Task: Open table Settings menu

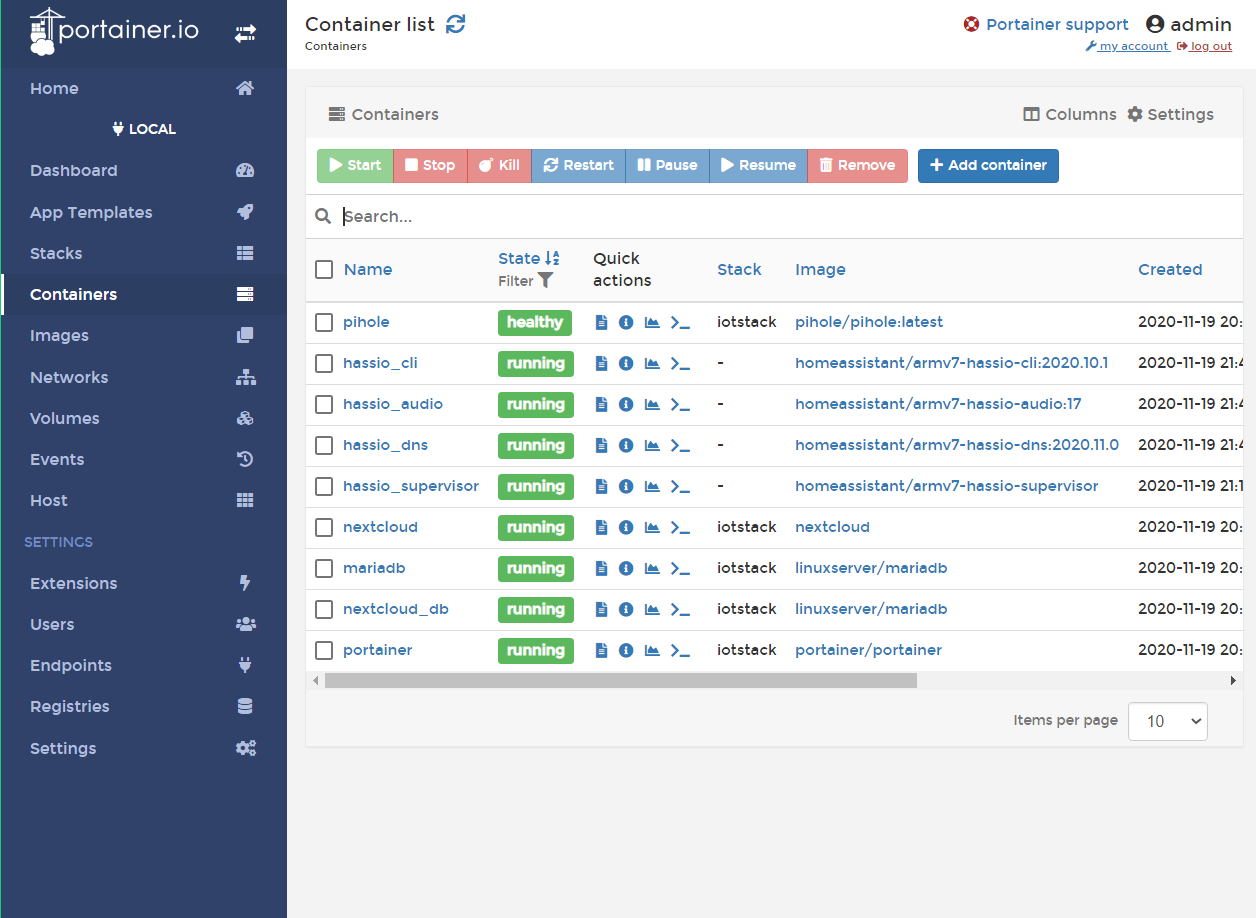Action: click(x=1170, y=114)
